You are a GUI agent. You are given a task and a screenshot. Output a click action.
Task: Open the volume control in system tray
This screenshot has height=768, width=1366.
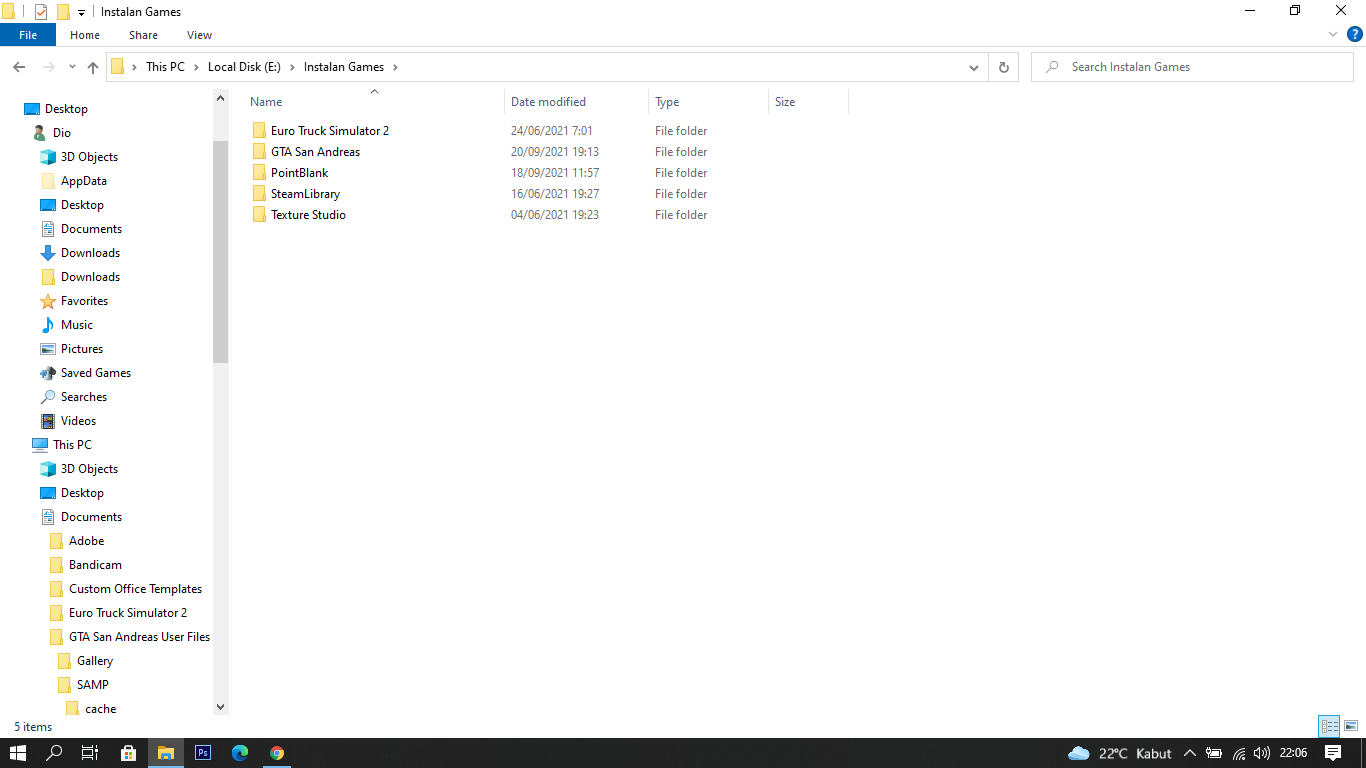1262,753
